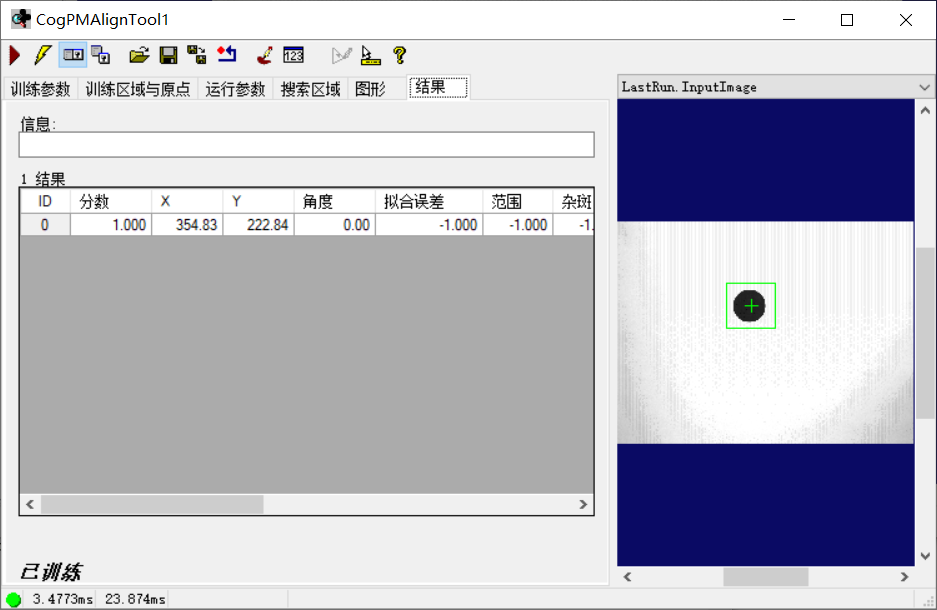Click image panel vertical scrollbar thumb
Screen dimensions: 937x610
[x=925, y=333]
